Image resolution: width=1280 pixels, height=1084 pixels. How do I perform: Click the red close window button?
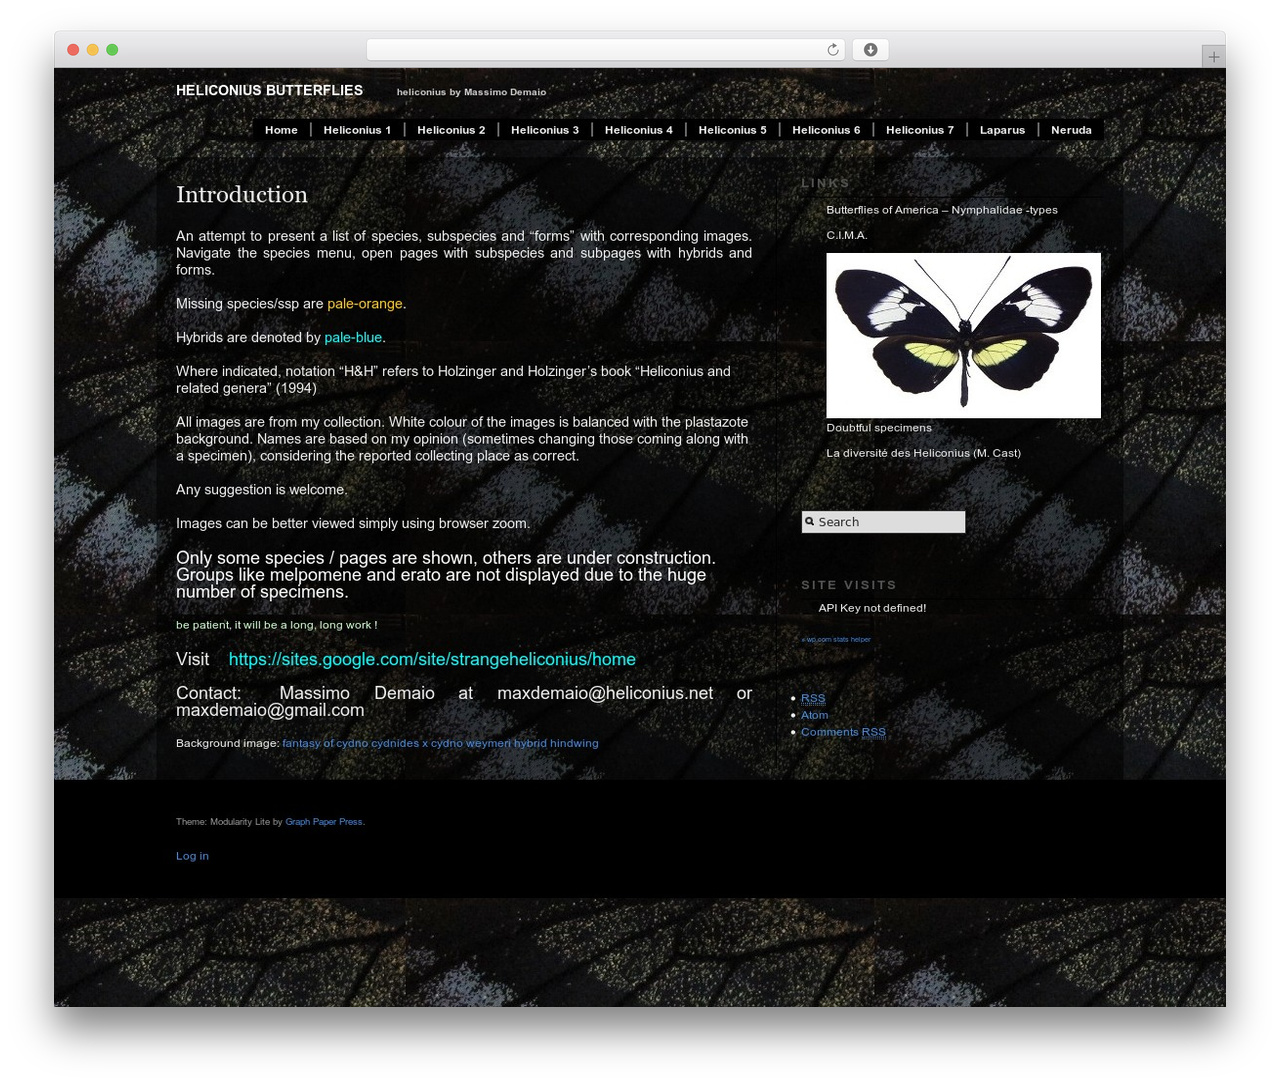tap(73, 50)
